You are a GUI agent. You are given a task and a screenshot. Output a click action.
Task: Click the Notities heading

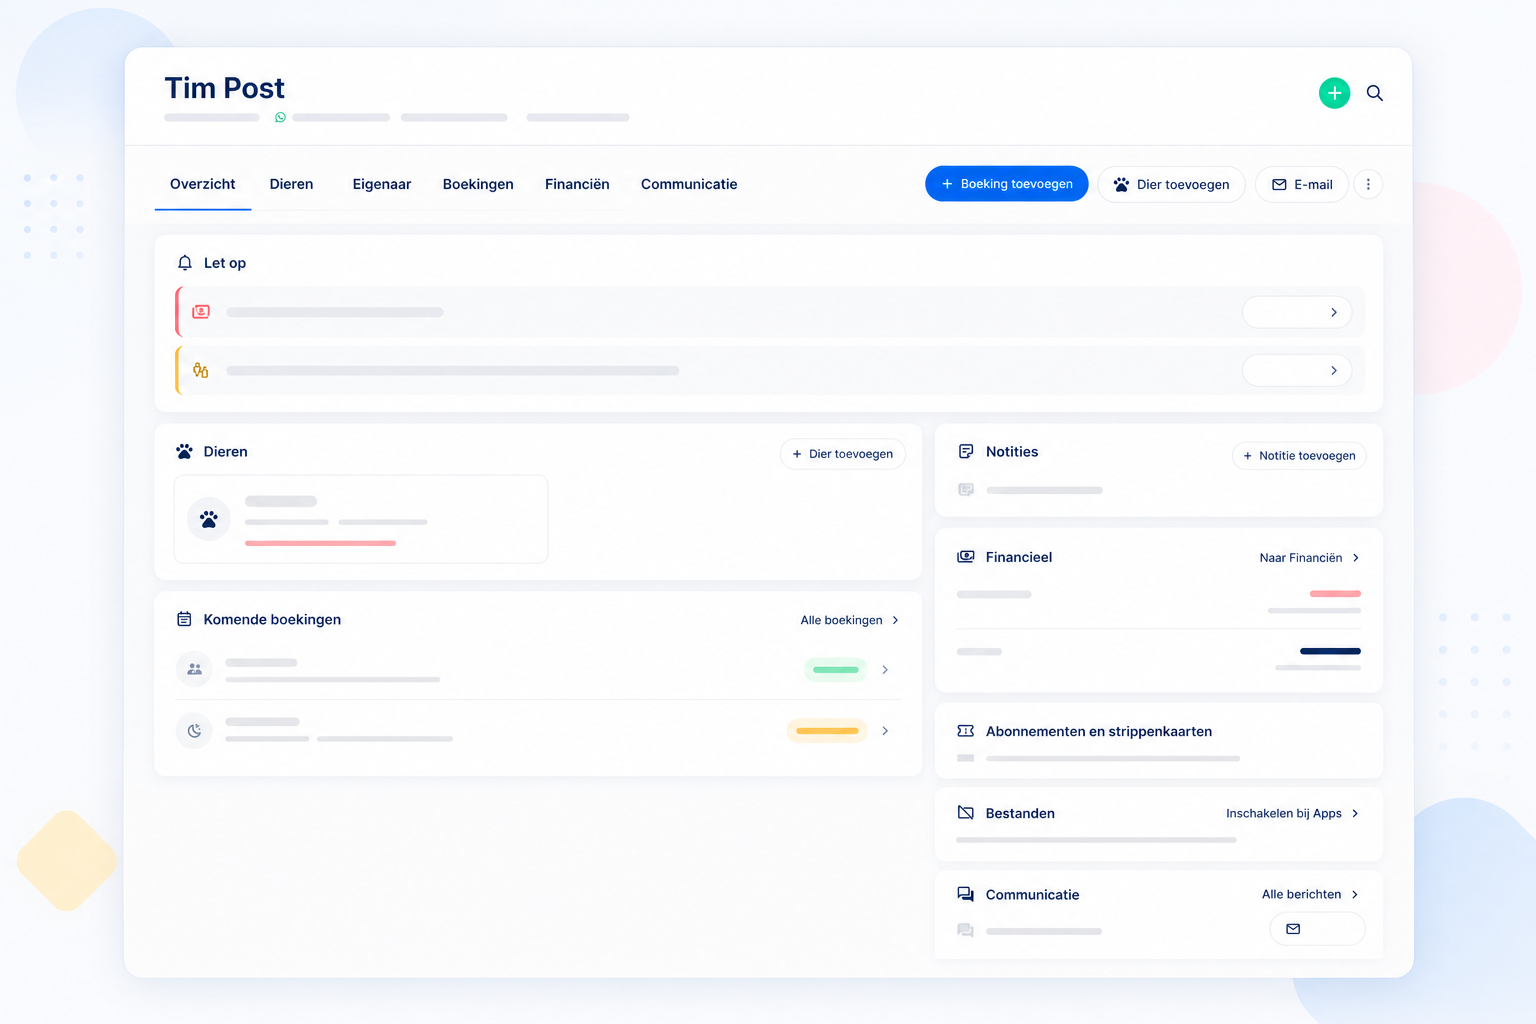point(1012,452)
